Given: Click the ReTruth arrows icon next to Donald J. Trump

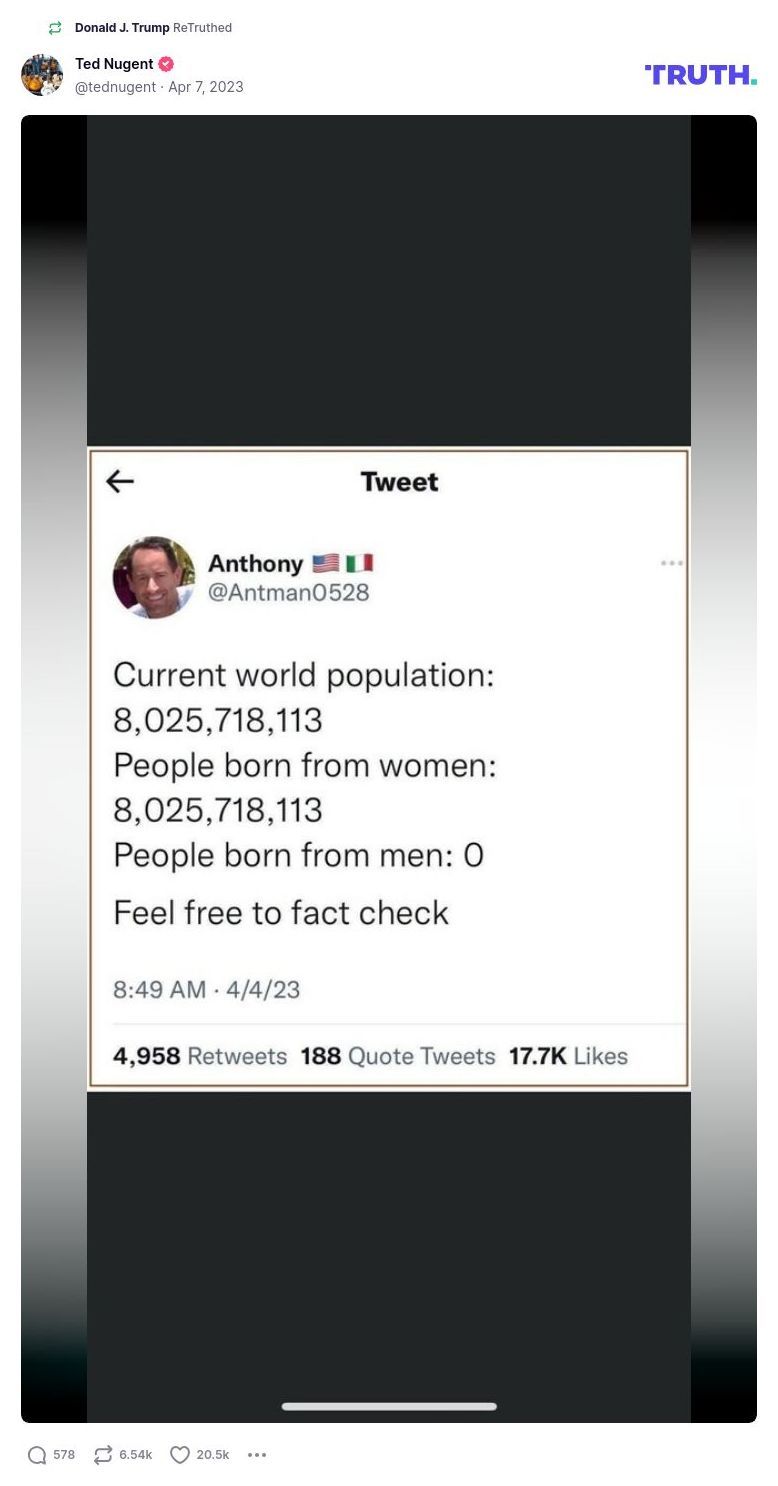Looking at the screenshot, I should coord(54,27).
